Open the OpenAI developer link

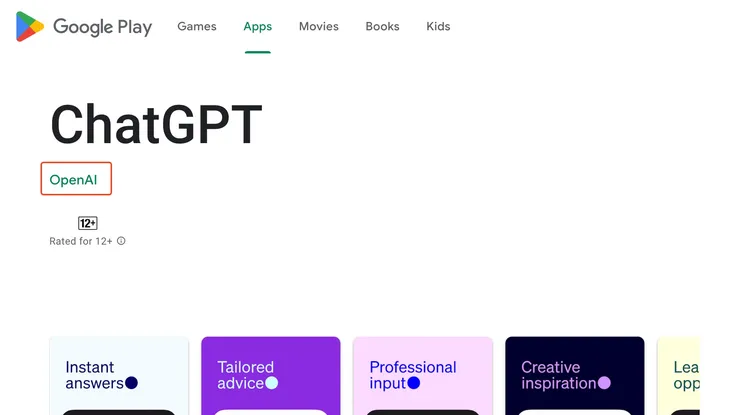tap(74, 180)
